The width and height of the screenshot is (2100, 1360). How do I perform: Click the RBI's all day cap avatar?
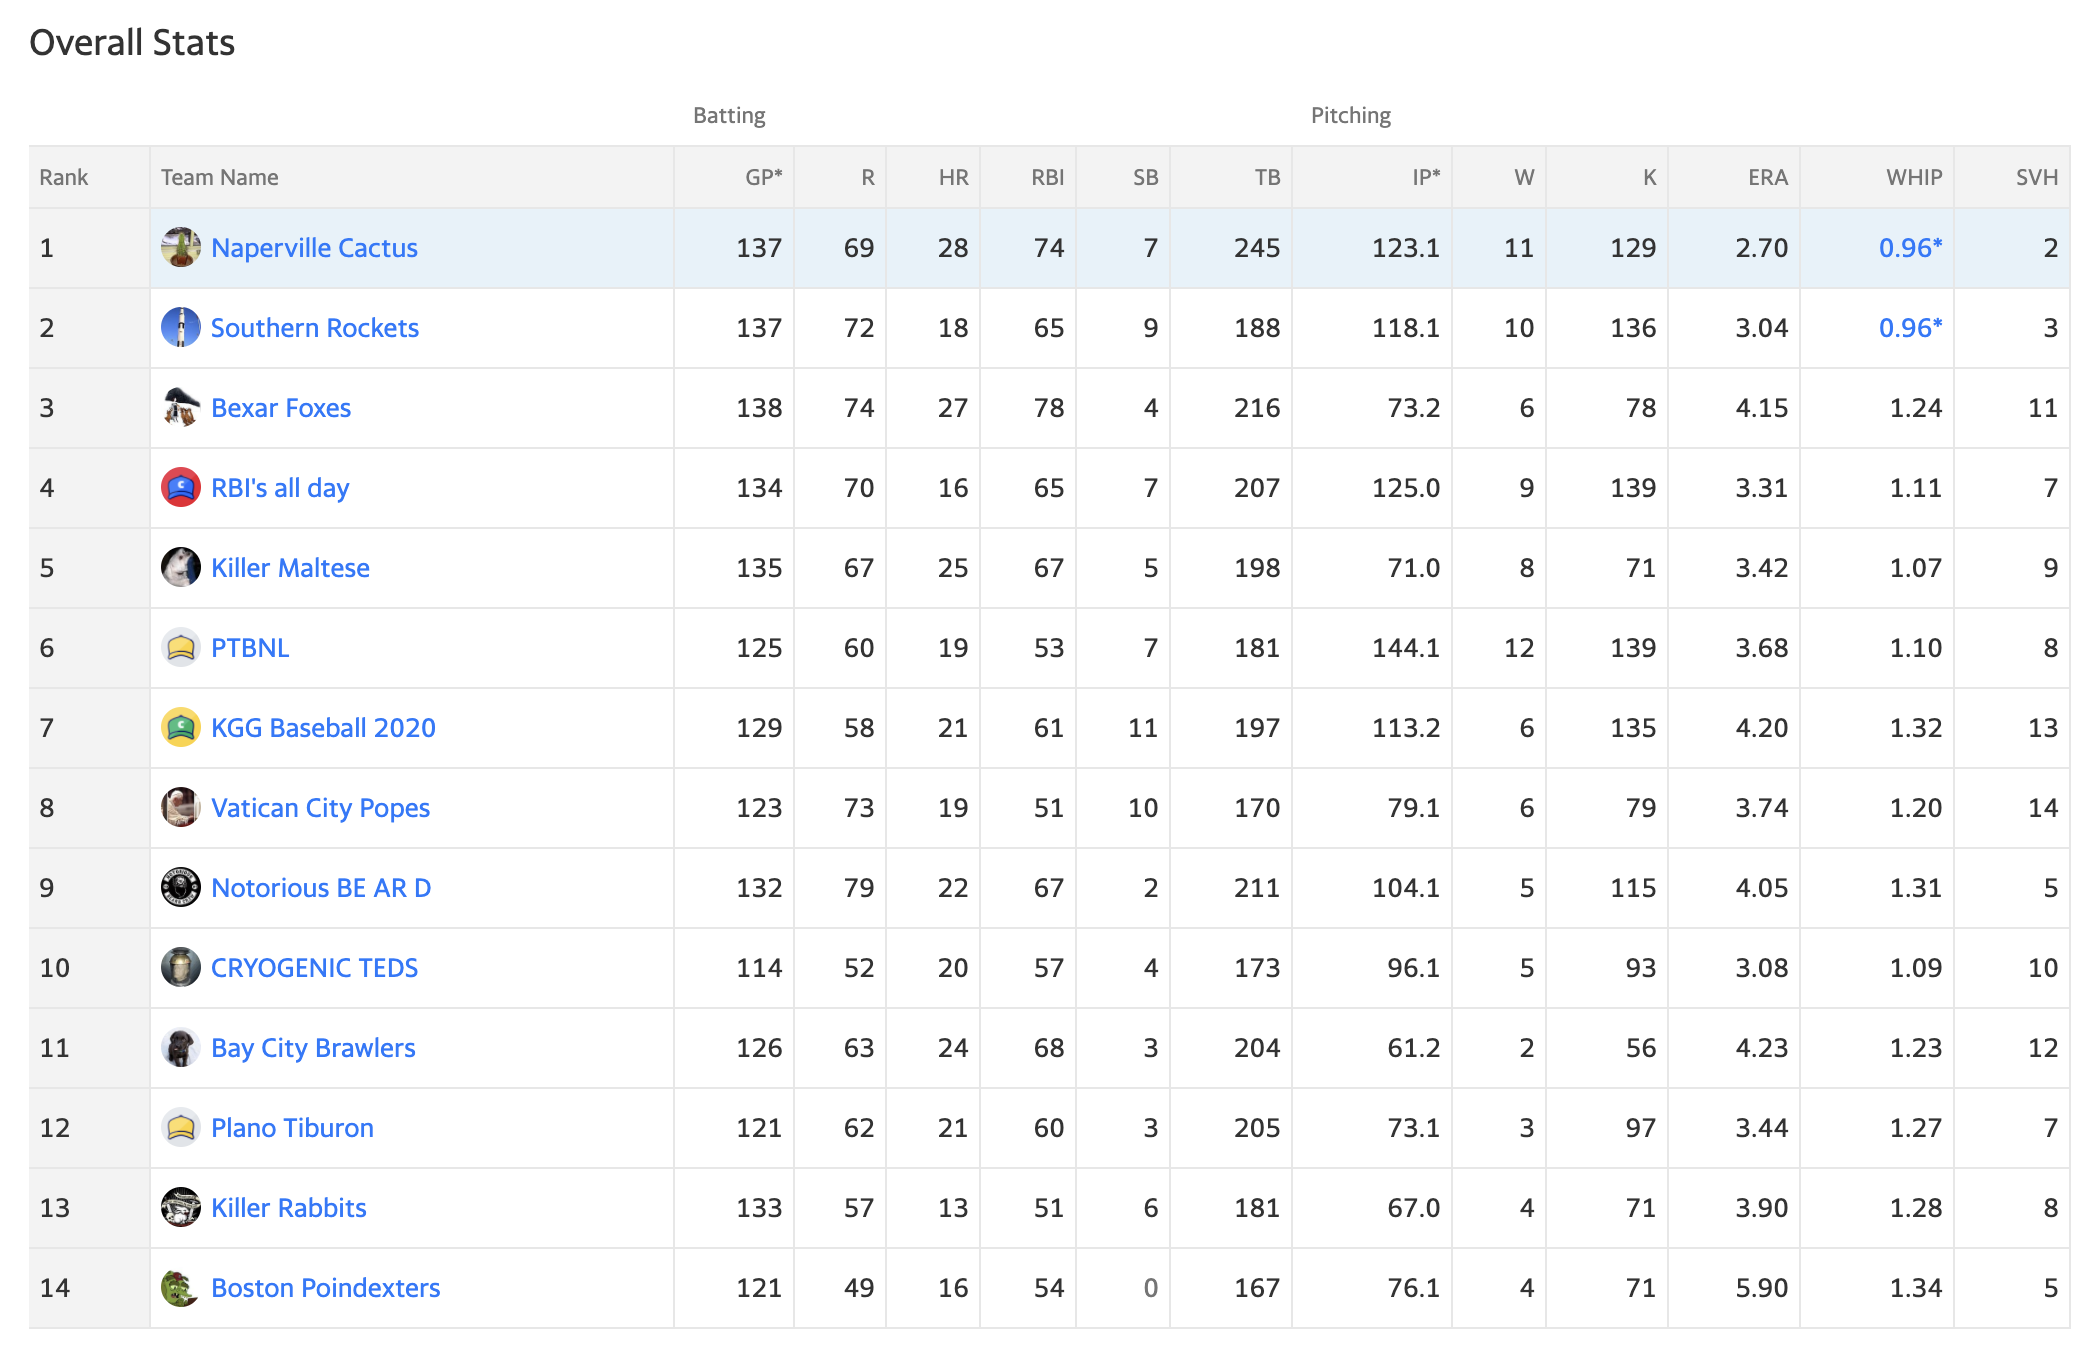(x=181, y=487)
